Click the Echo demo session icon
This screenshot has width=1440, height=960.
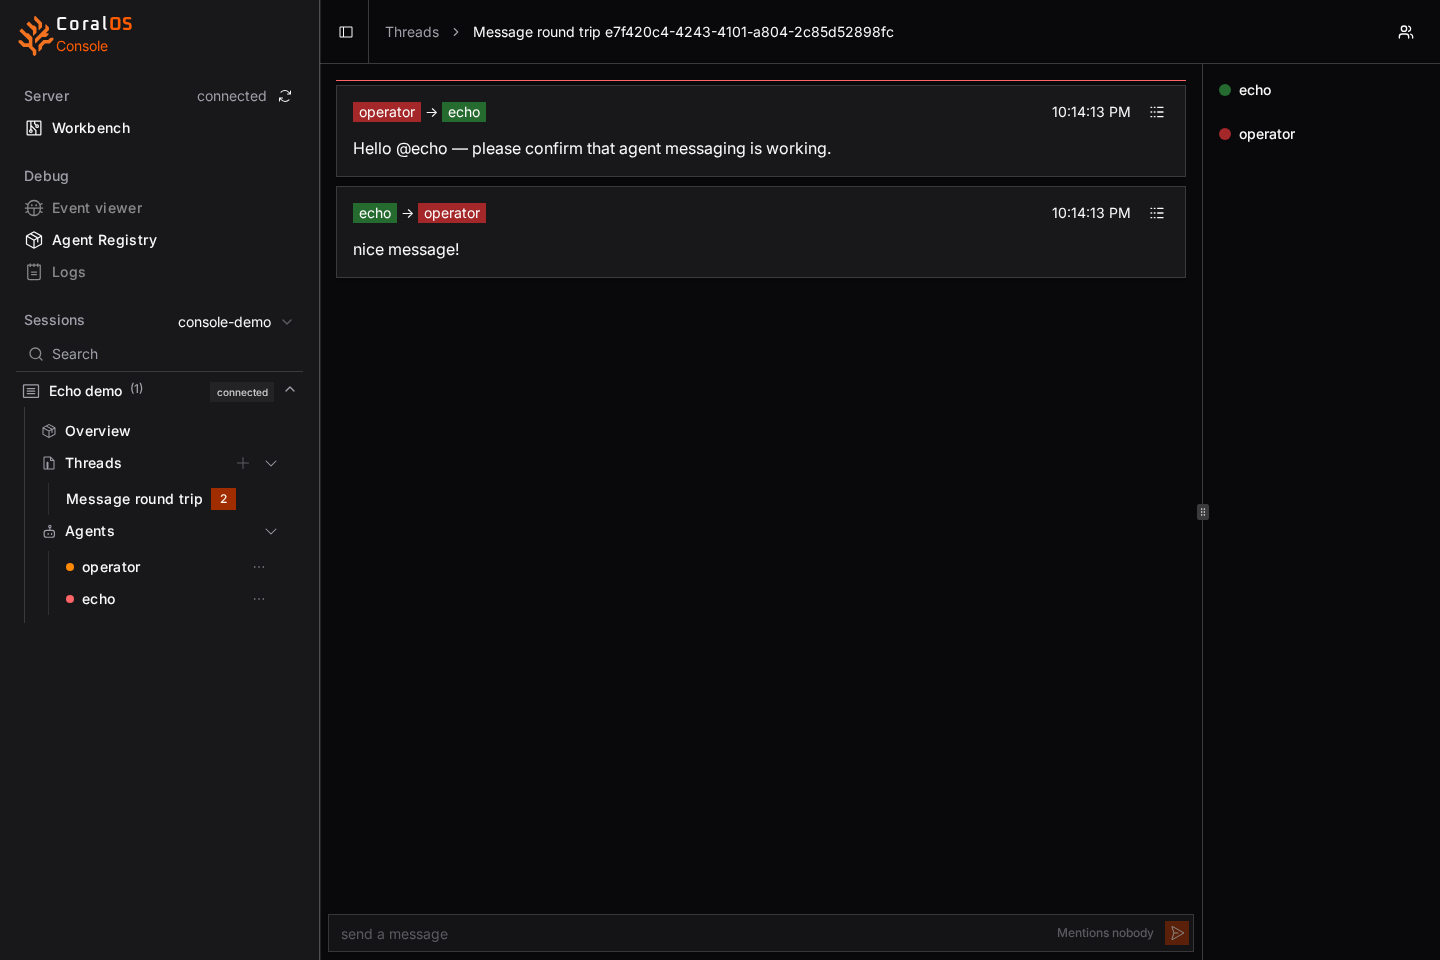[x=31, y=391]
